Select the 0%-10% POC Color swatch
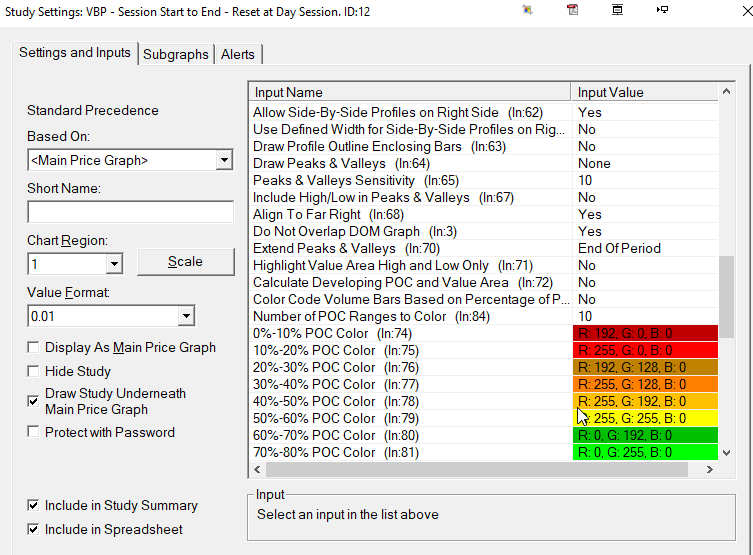Image resolution: width=753 pixels, height=555 pixels. (645, 333)
